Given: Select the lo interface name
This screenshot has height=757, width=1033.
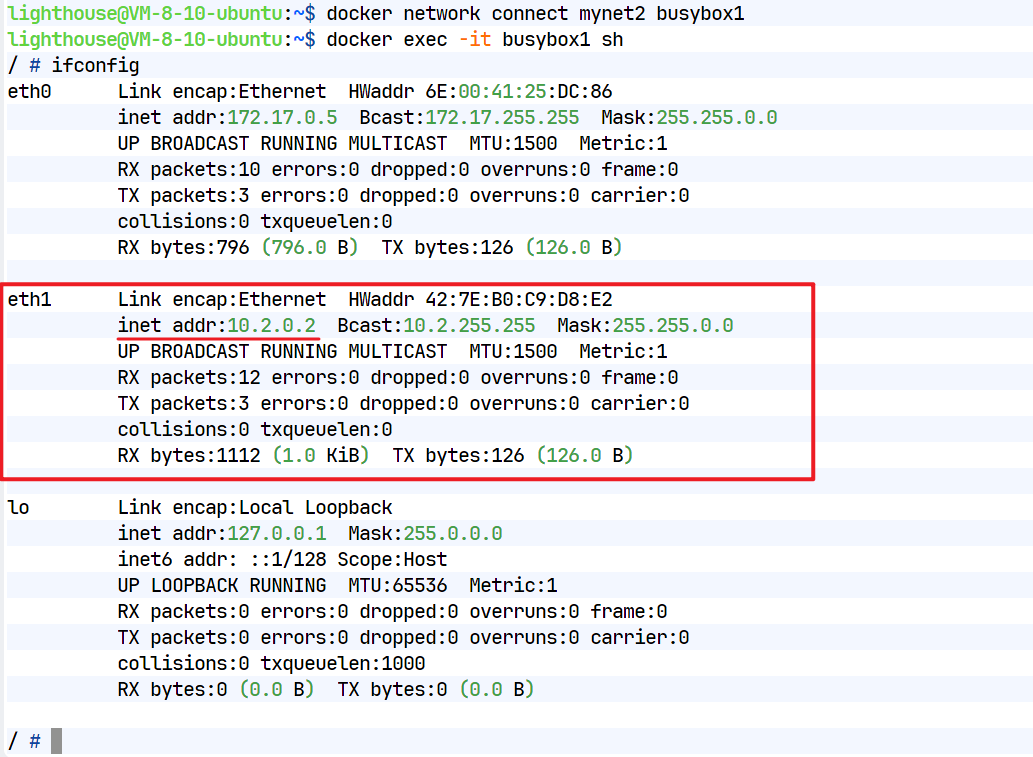Looking at the screenshot, I should pyautogui.click(x=18, y=507).
